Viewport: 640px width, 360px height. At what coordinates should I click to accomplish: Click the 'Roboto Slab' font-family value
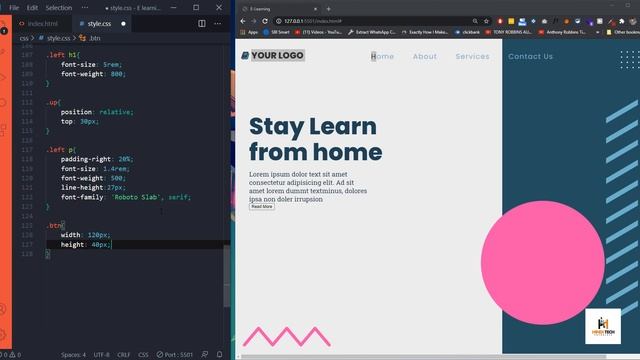tap(136, 197)
